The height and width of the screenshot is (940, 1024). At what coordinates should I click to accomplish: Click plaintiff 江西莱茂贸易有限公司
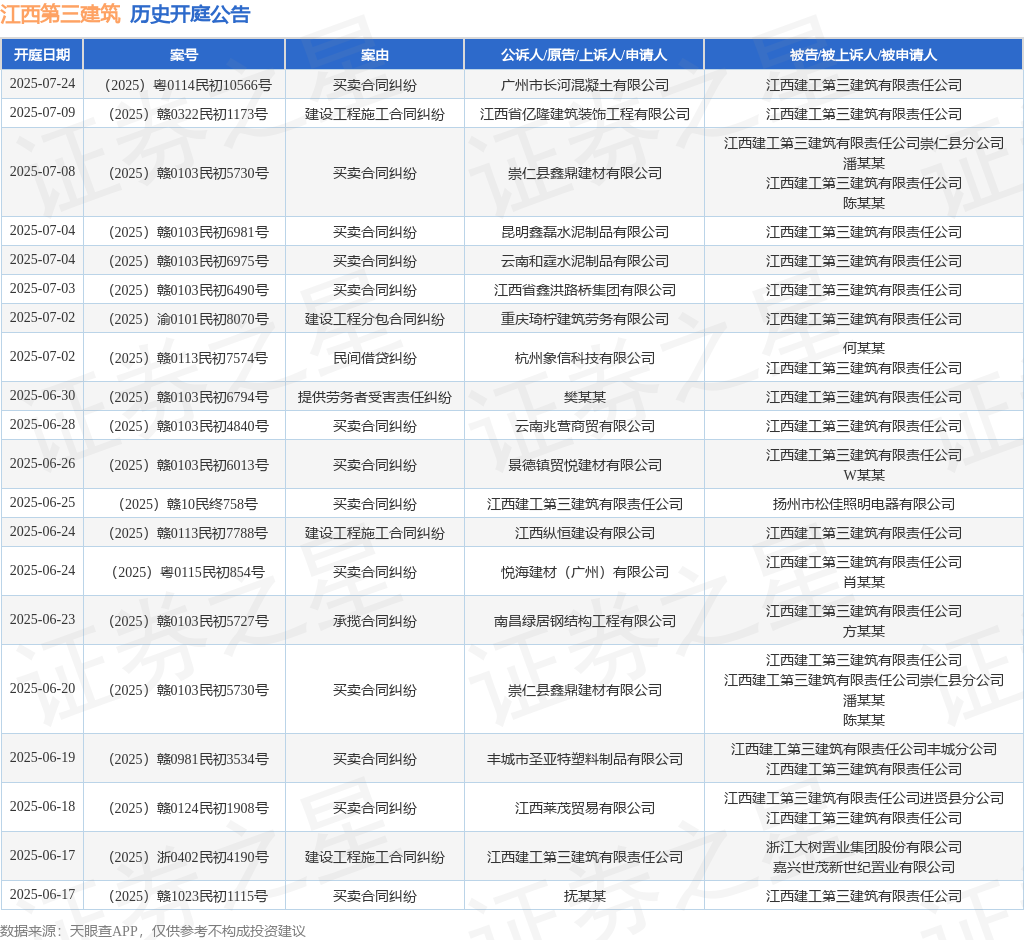[x=585, y=809]
